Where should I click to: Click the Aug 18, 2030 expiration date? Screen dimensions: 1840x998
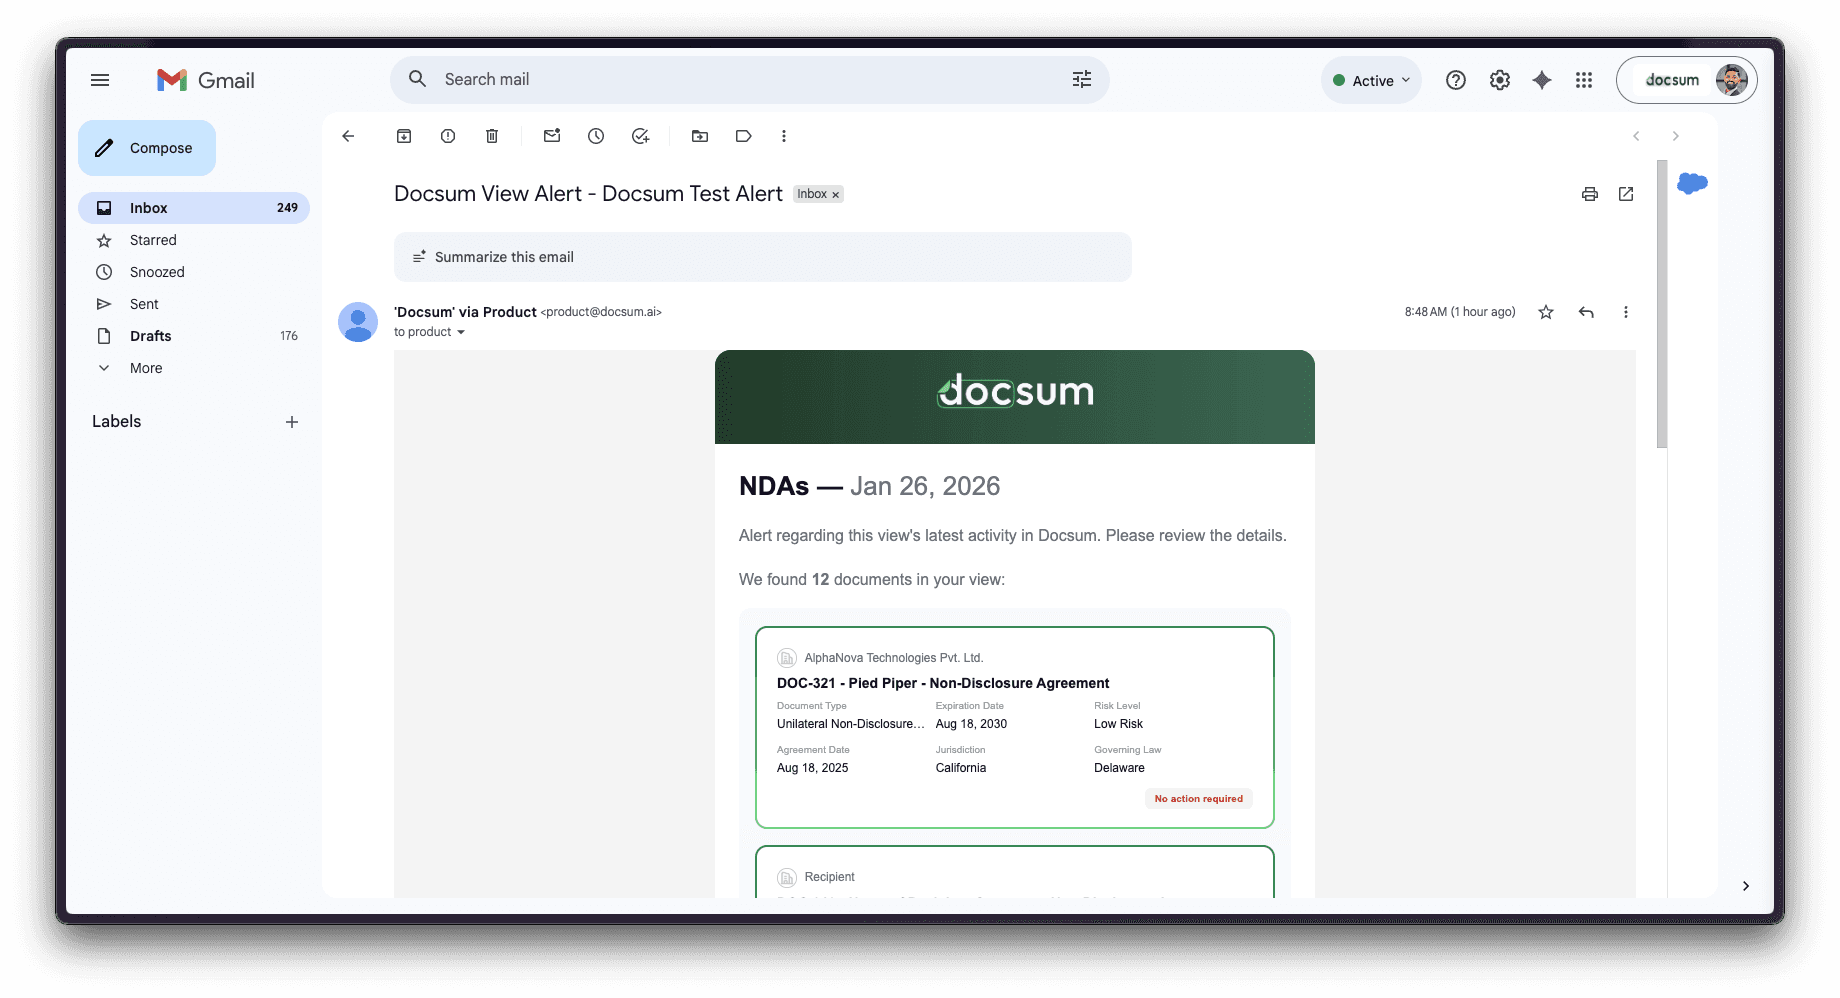[971, 724]
